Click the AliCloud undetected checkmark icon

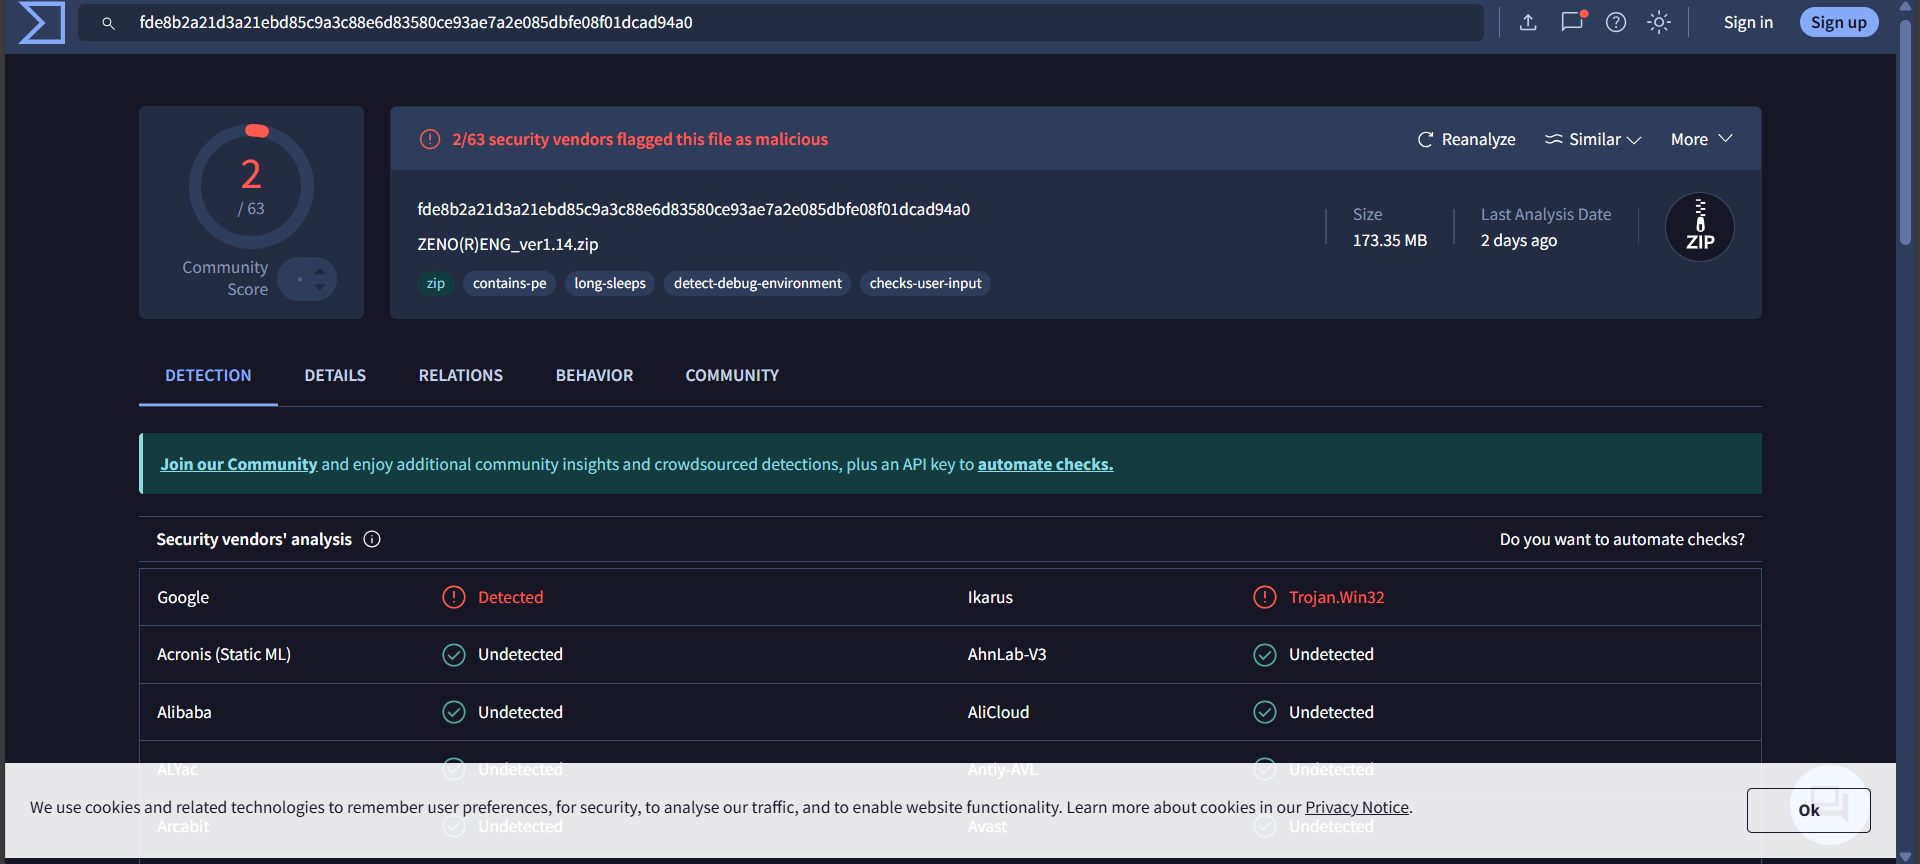(x=1265, y=712)
